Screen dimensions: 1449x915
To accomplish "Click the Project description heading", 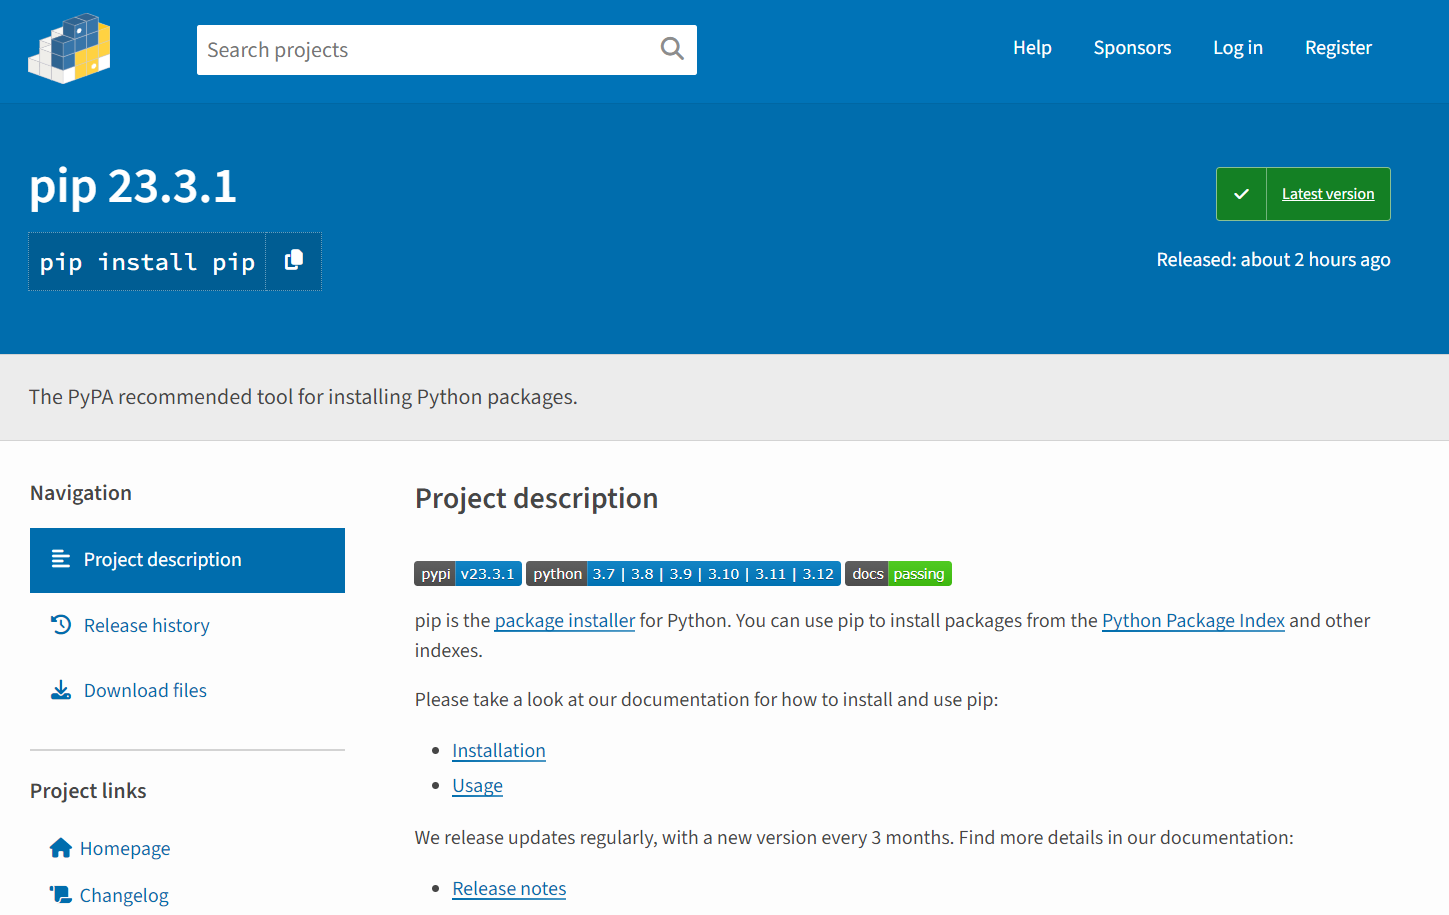I will point(536,498).
